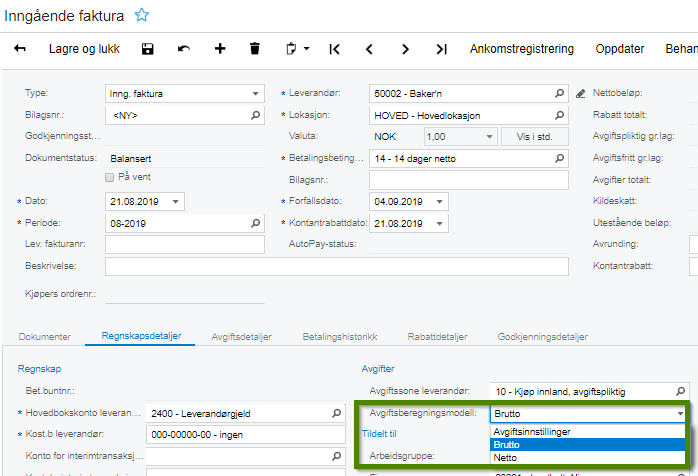This screenshot has width=698, height=476.
Task: Switch to Avgiftsdetaljer tab
Action: (x=241, y=337)
